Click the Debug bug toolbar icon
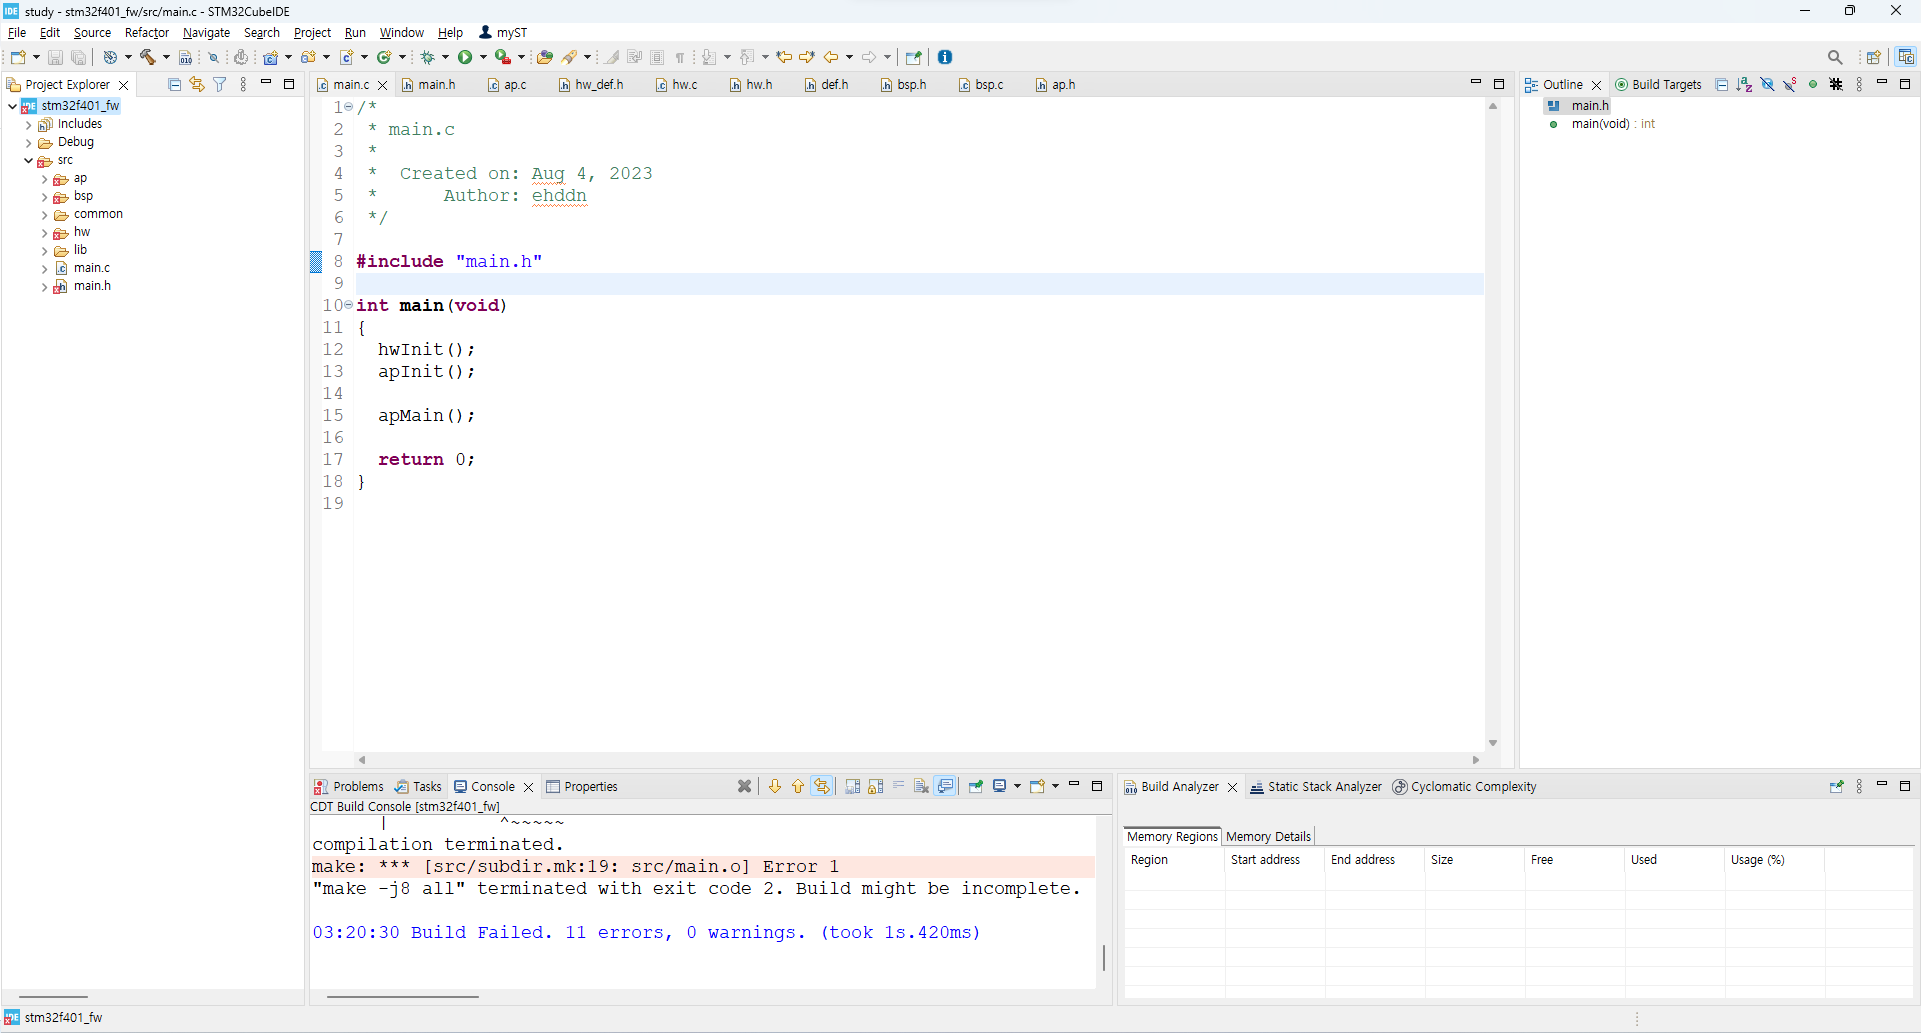The width and height of the screenshot is (1921, 1033). 428,57
